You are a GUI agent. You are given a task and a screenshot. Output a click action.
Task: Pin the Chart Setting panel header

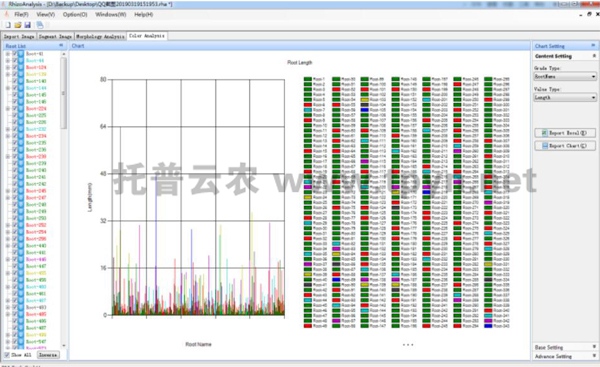point(593,46)
